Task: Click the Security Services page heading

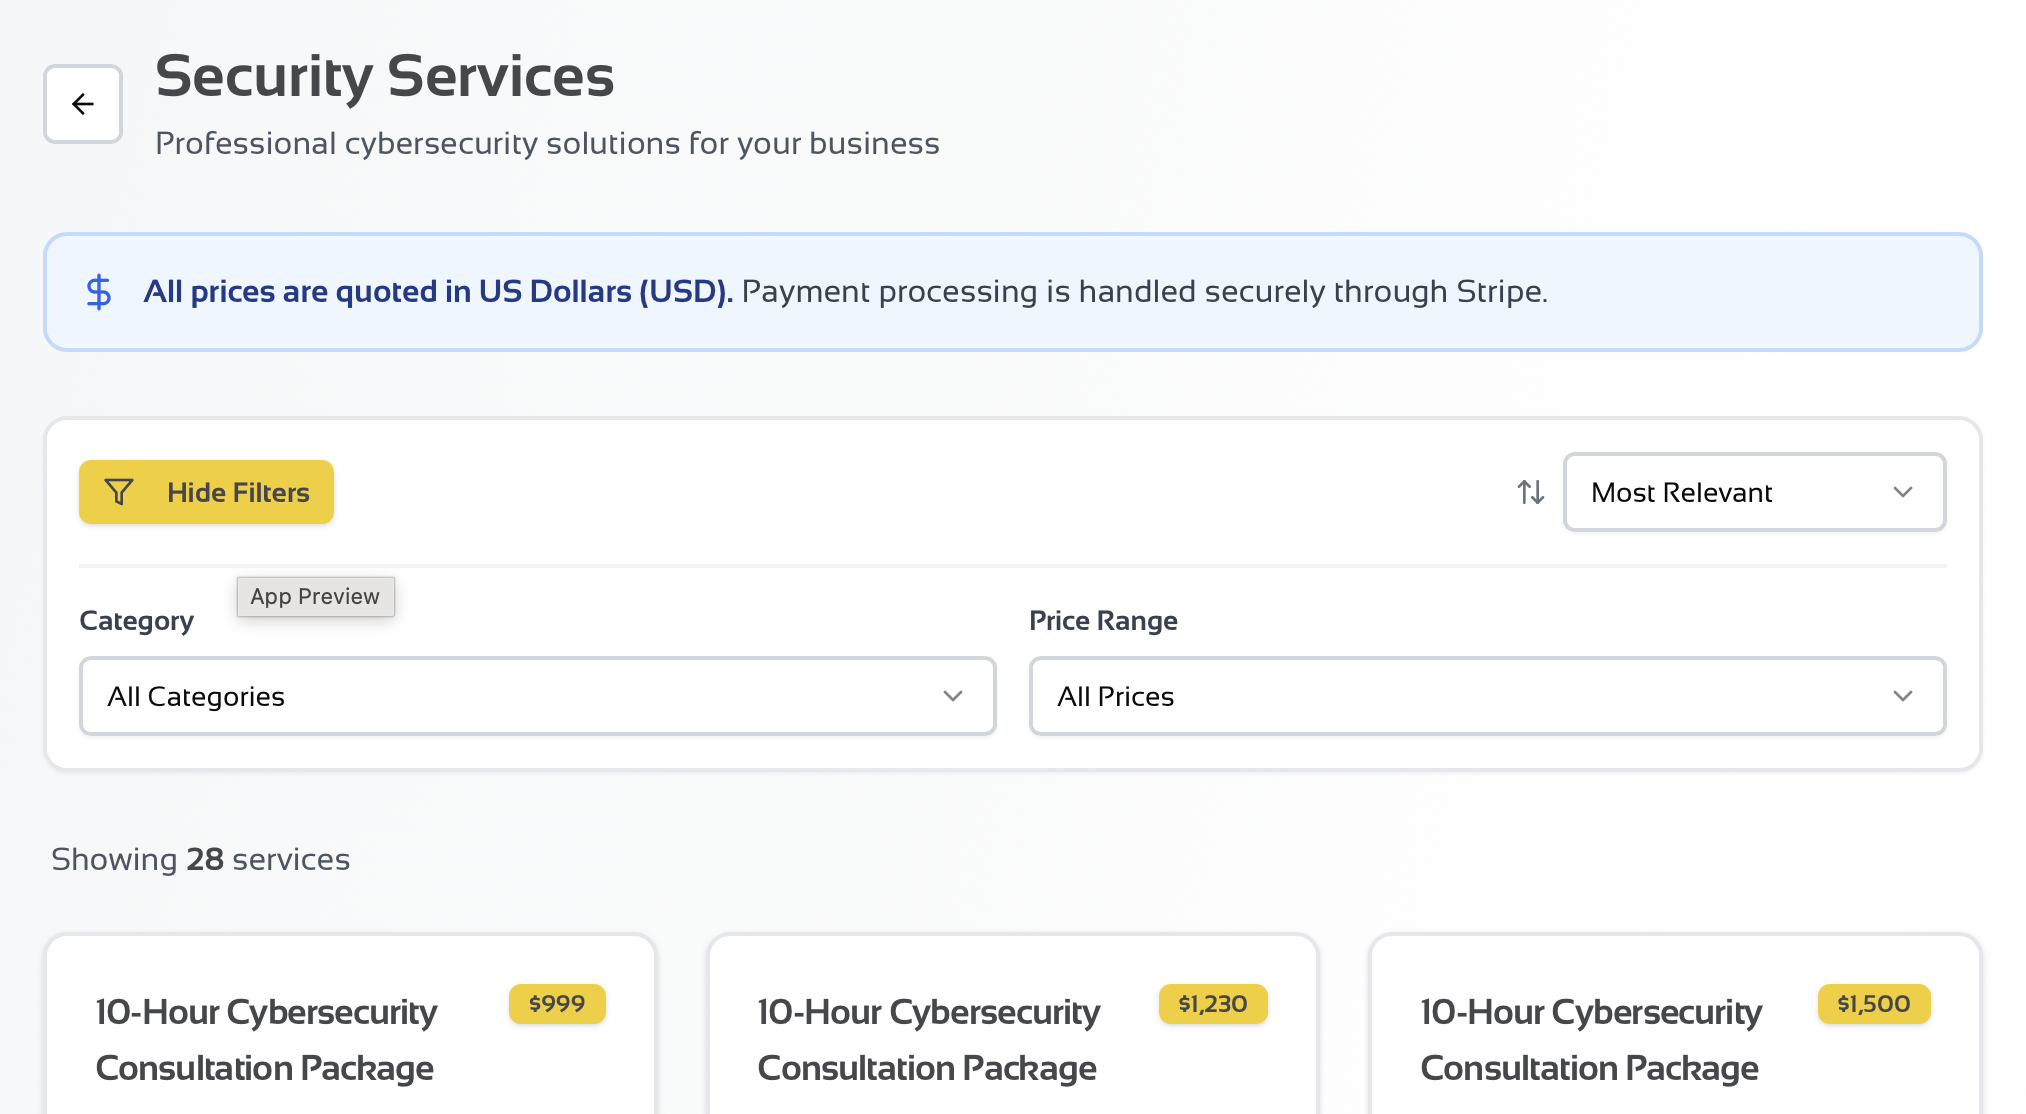Action: click(384, 77)
